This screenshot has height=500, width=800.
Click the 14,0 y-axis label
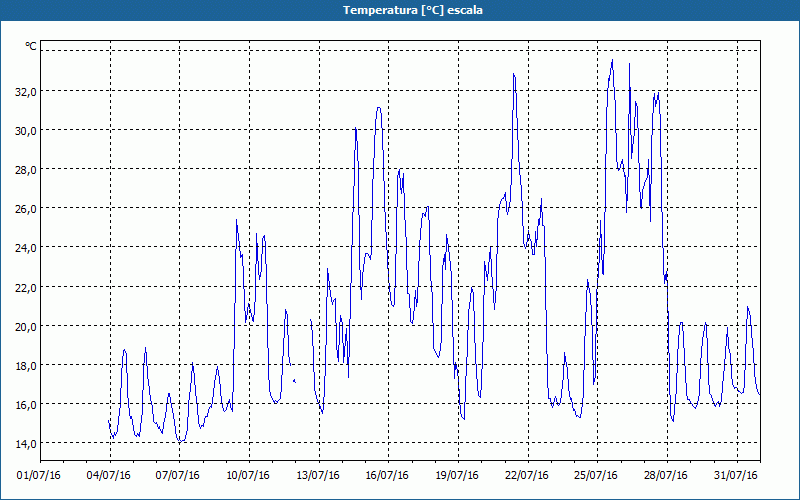(x=24, y=443)
